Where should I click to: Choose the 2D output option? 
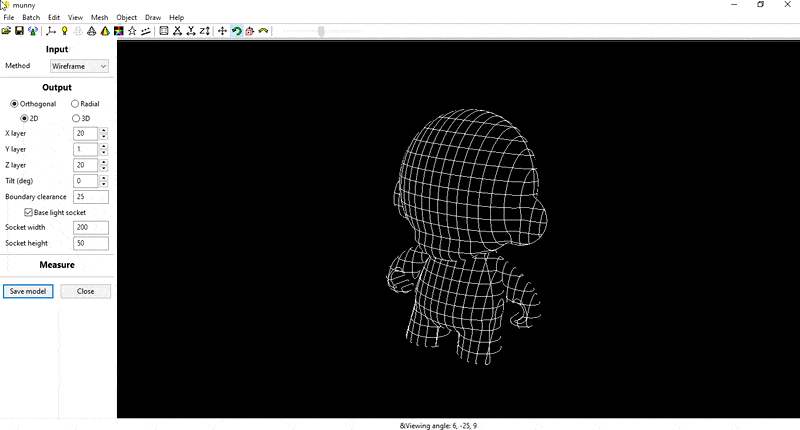click(x=24, y=118)
